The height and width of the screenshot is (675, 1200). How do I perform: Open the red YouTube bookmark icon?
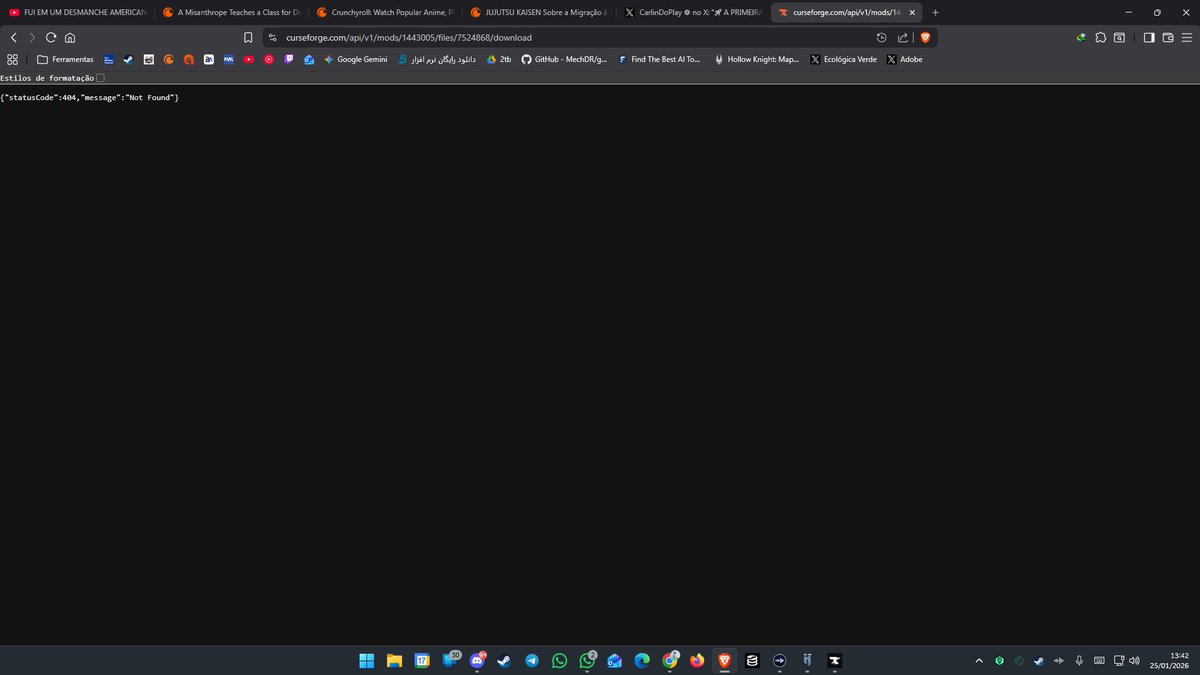pyautogui.click(x=249, y=59)
